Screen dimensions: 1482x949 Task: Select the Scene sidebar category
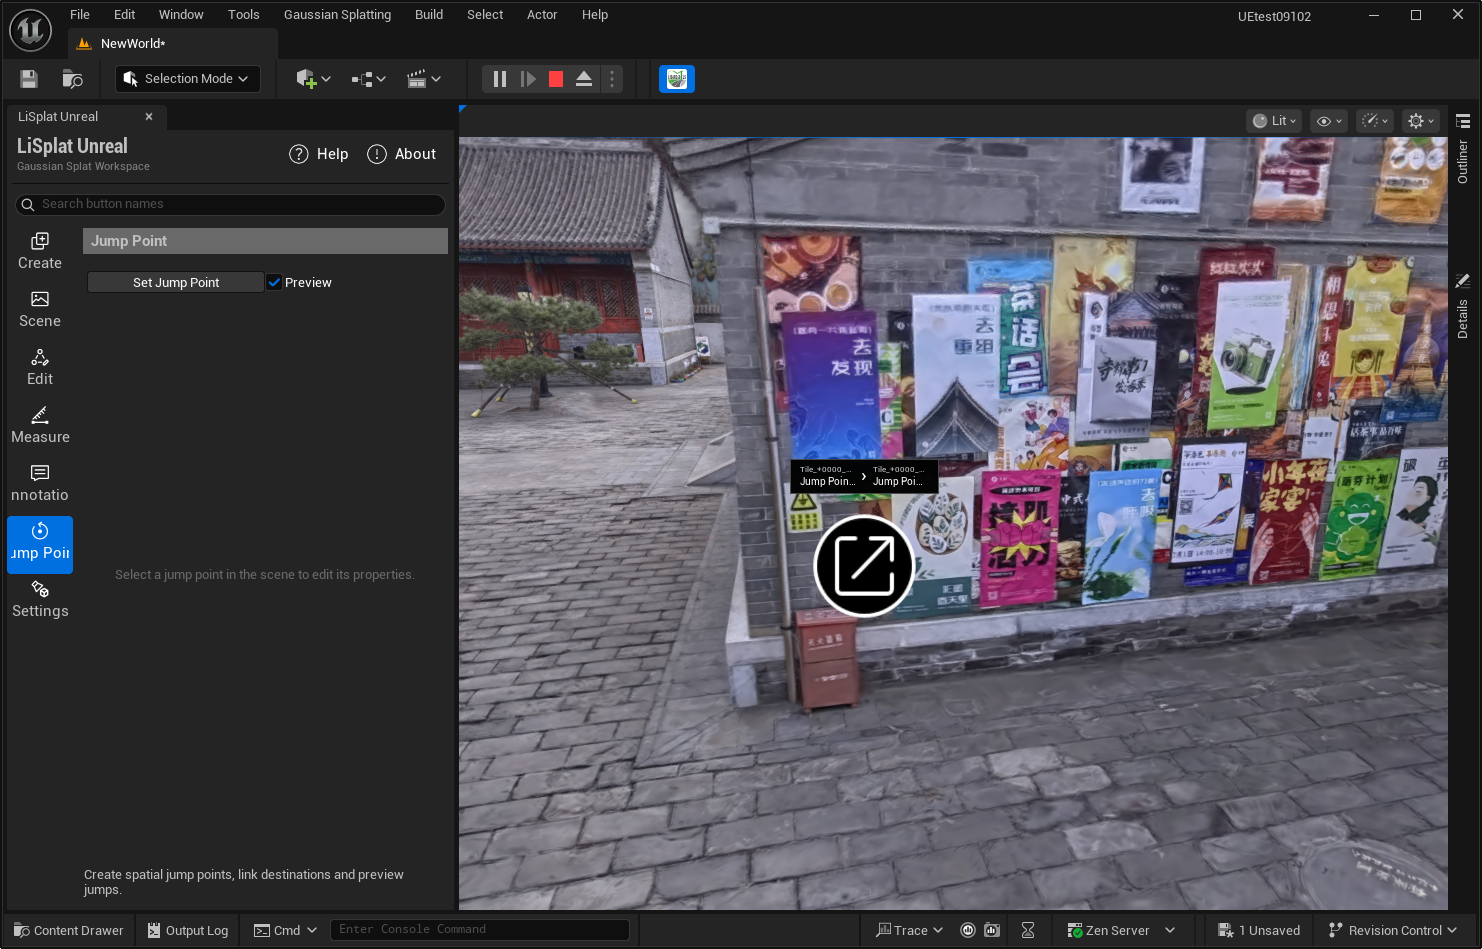click(x=40, y=309)
